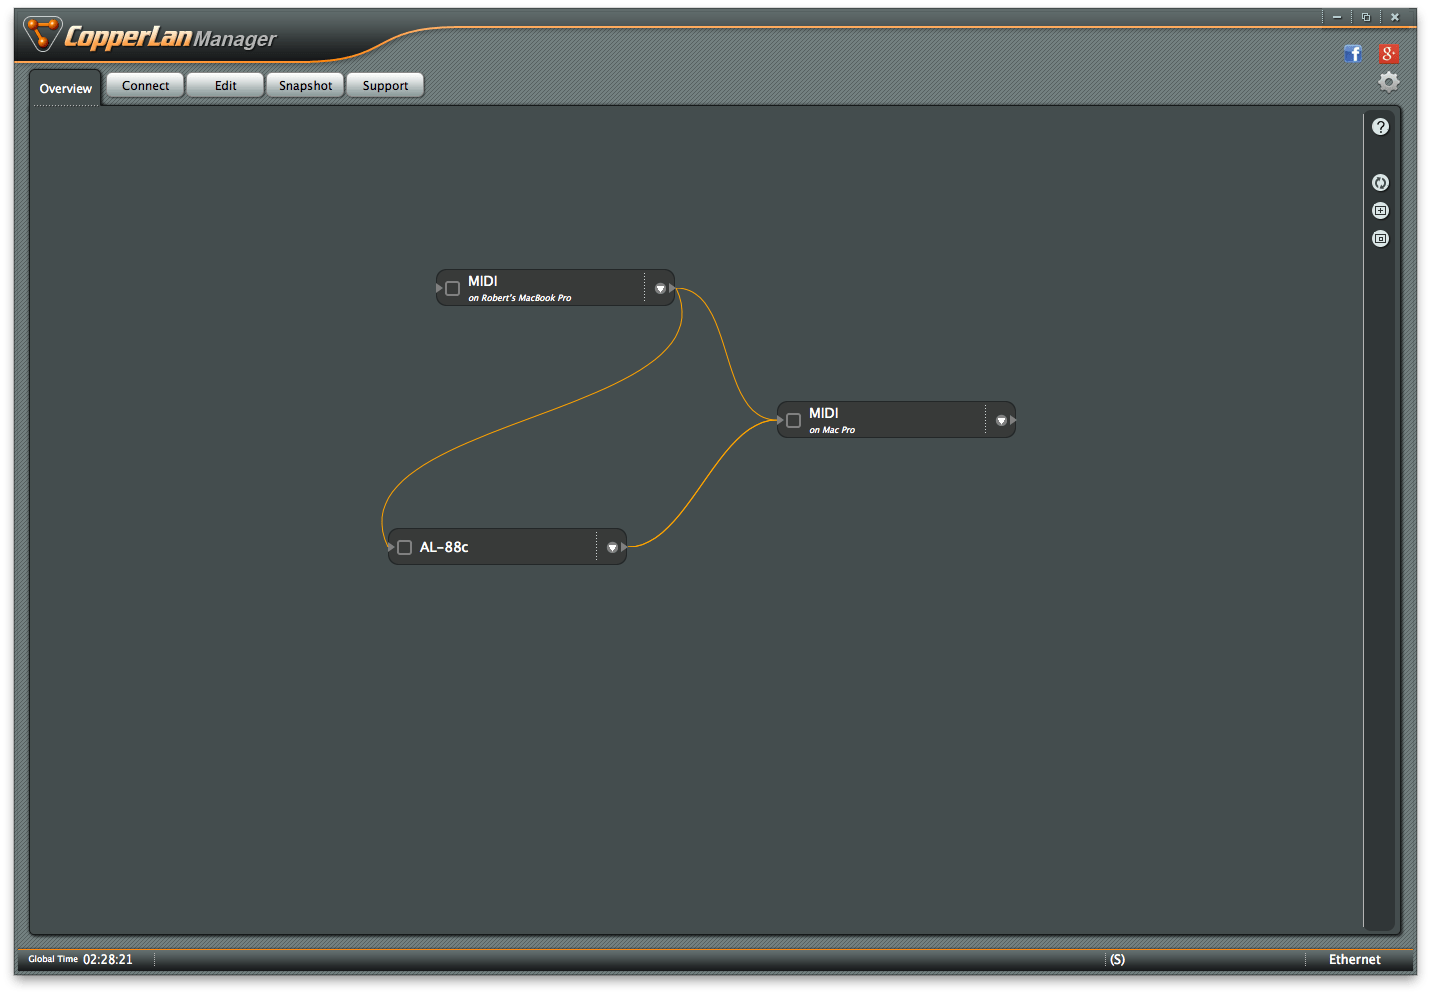Open the Connect tab
Image resolution: width=1431 pixels, height=995 pixels.
click(145, 85)
